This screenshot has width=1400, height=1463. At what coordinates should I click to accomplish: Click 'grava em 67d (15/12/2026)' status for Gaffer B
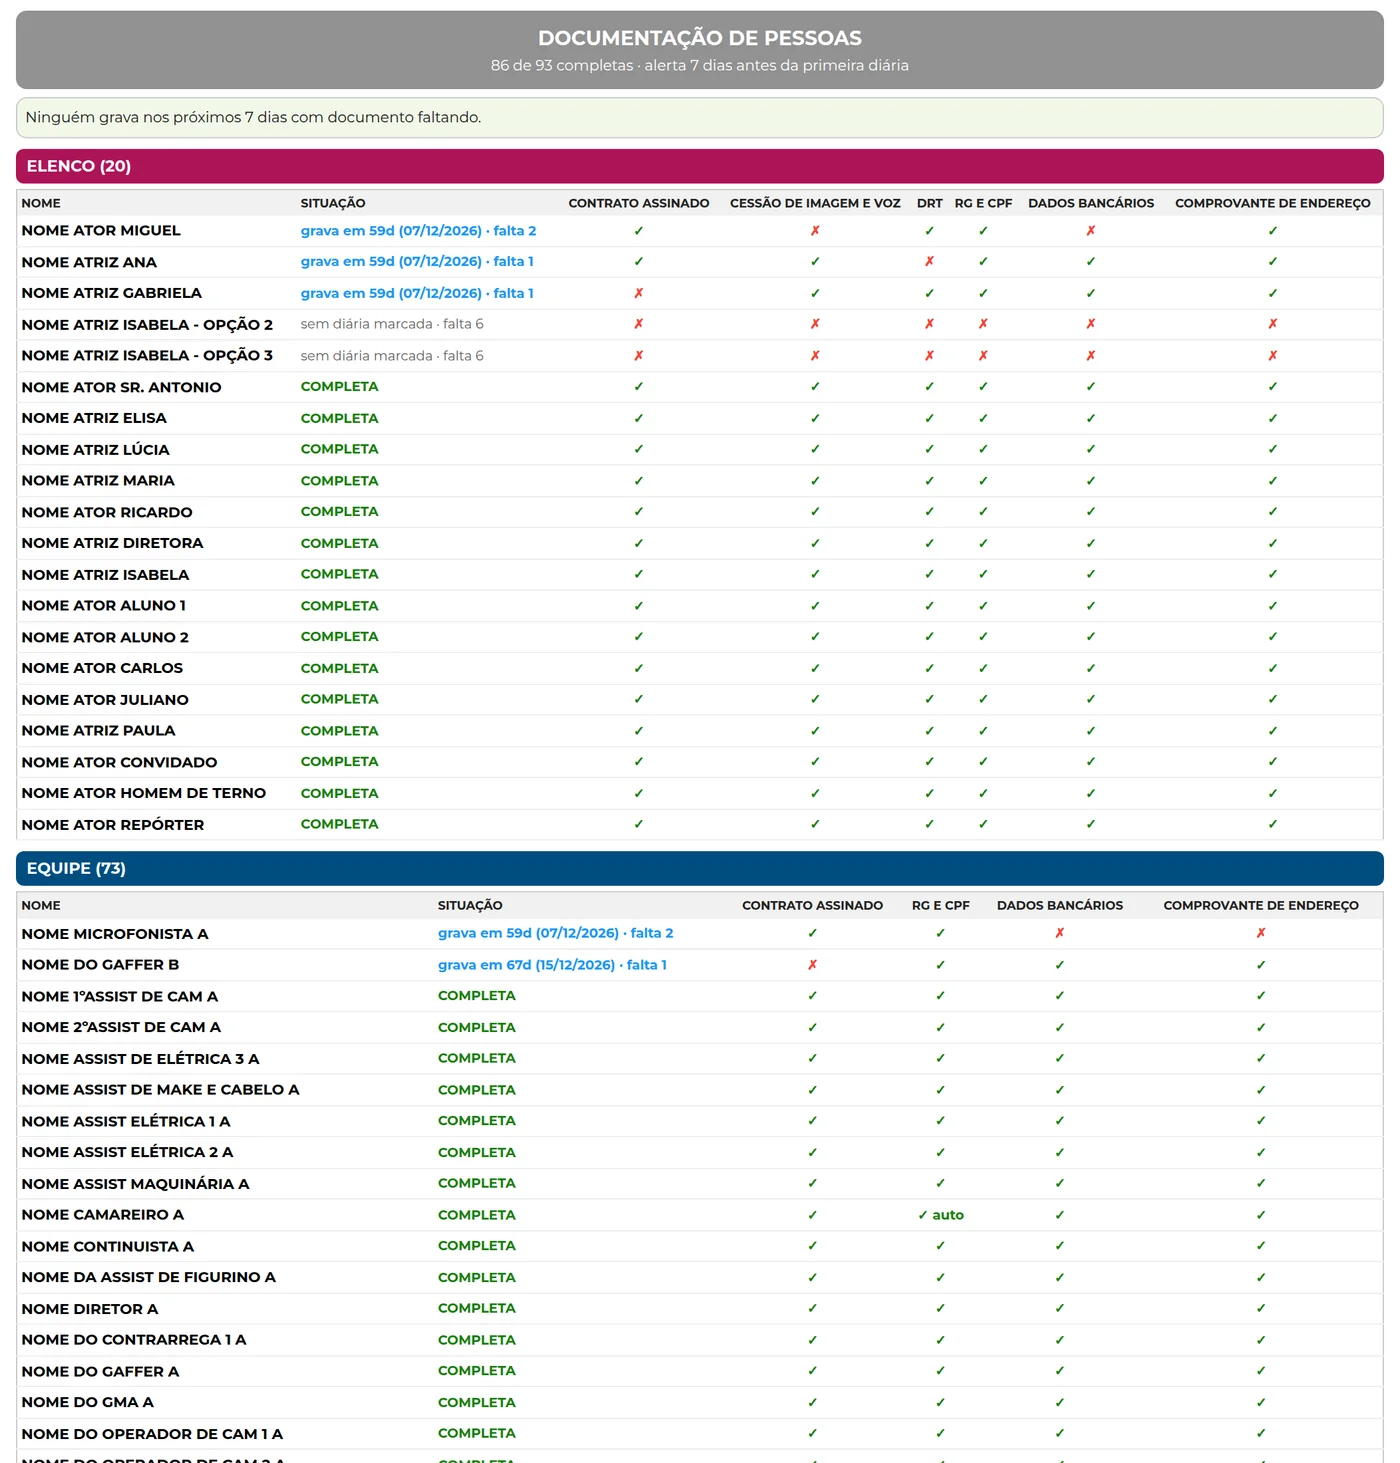click(552, 965)
